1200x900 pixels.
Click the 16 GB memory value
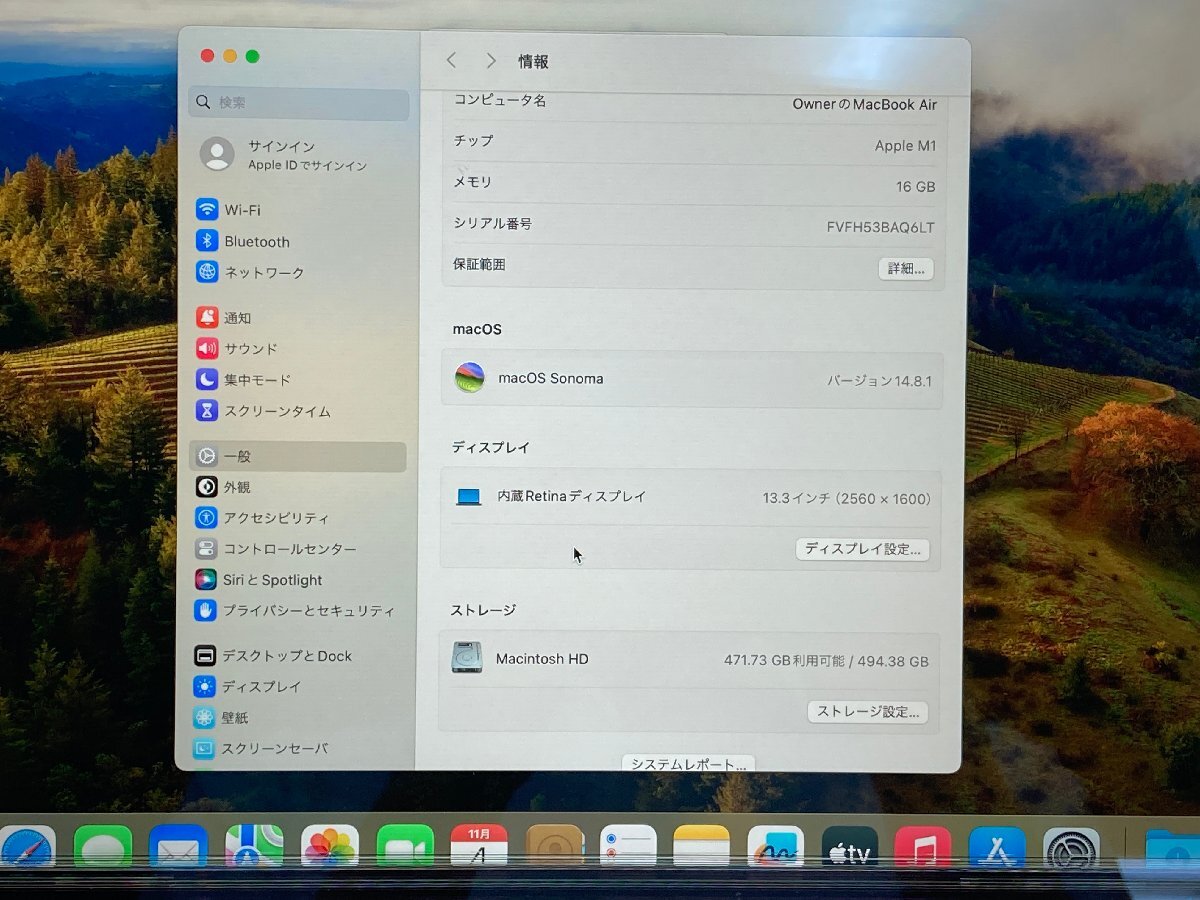915,187
